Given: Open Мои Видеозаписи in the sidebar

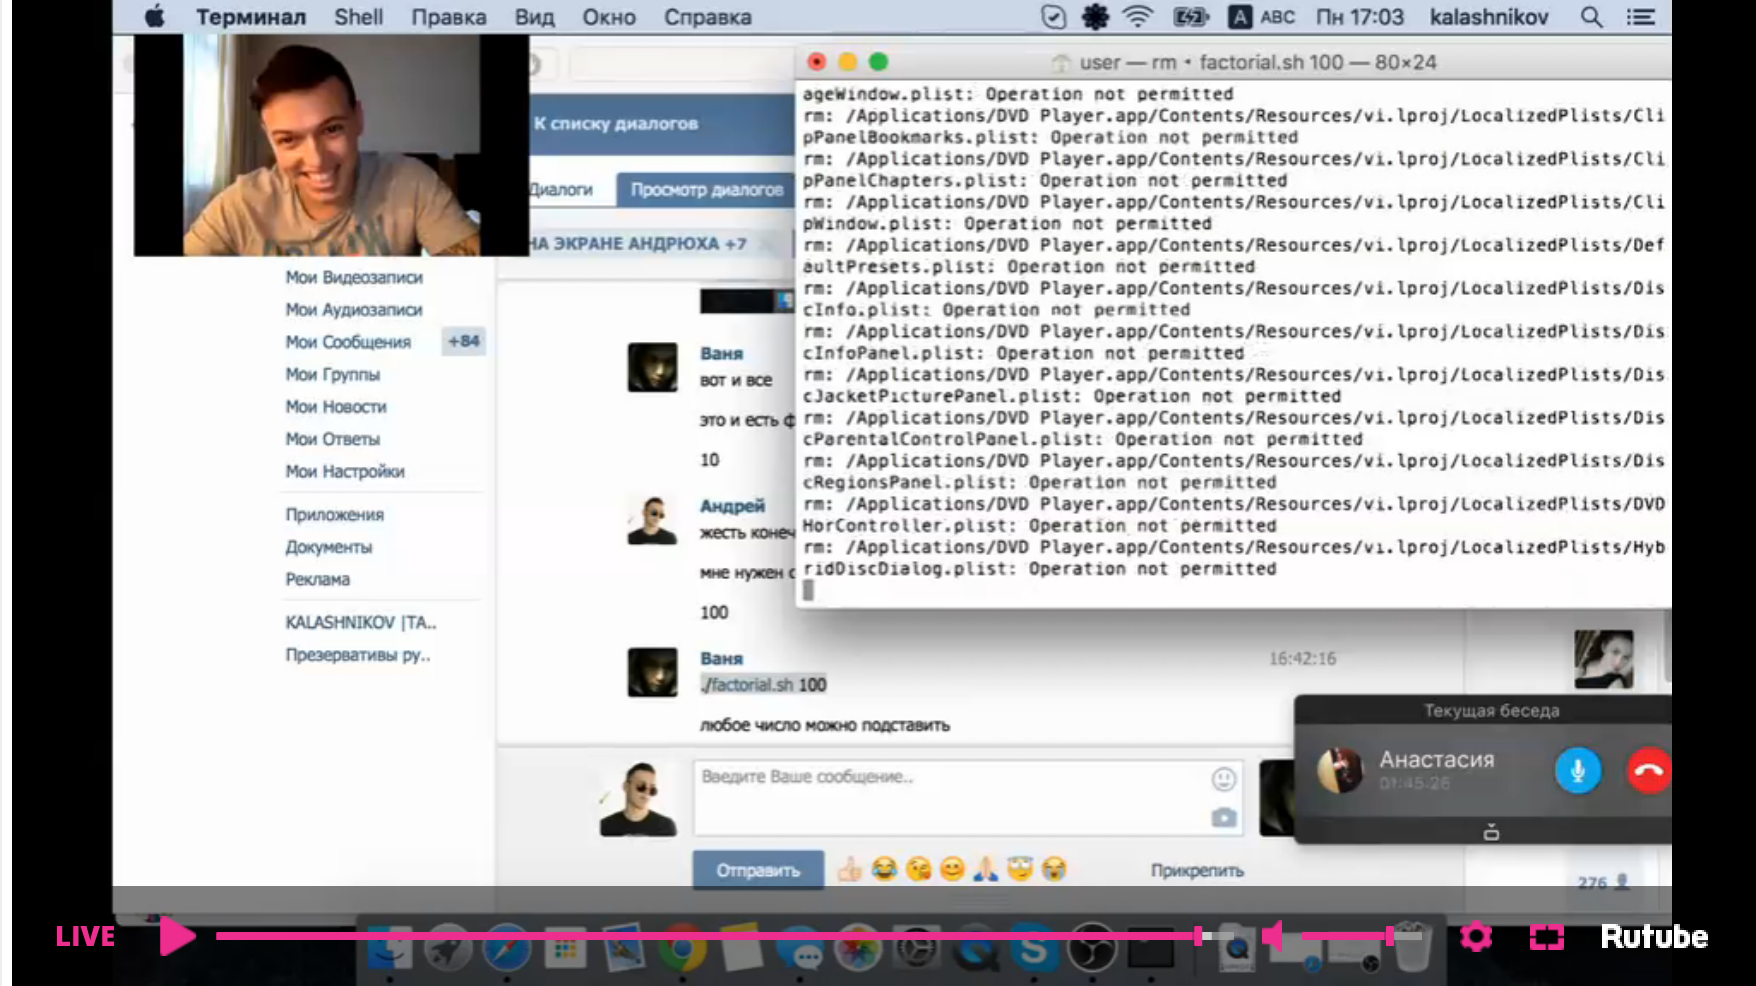Looking at the screenshot, I should [x=354, y=277].
